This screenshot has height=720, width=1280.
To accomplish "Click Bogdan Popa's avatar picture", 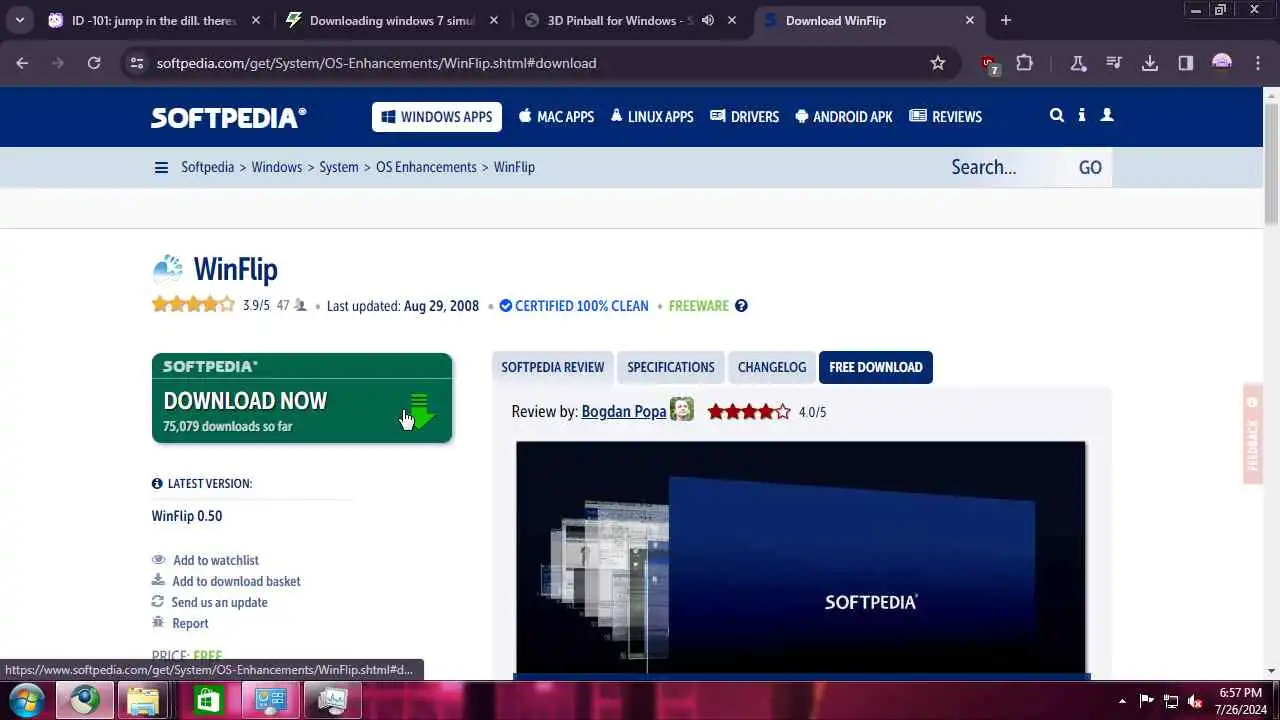I will pyautogui.click(x=682, y=409).
